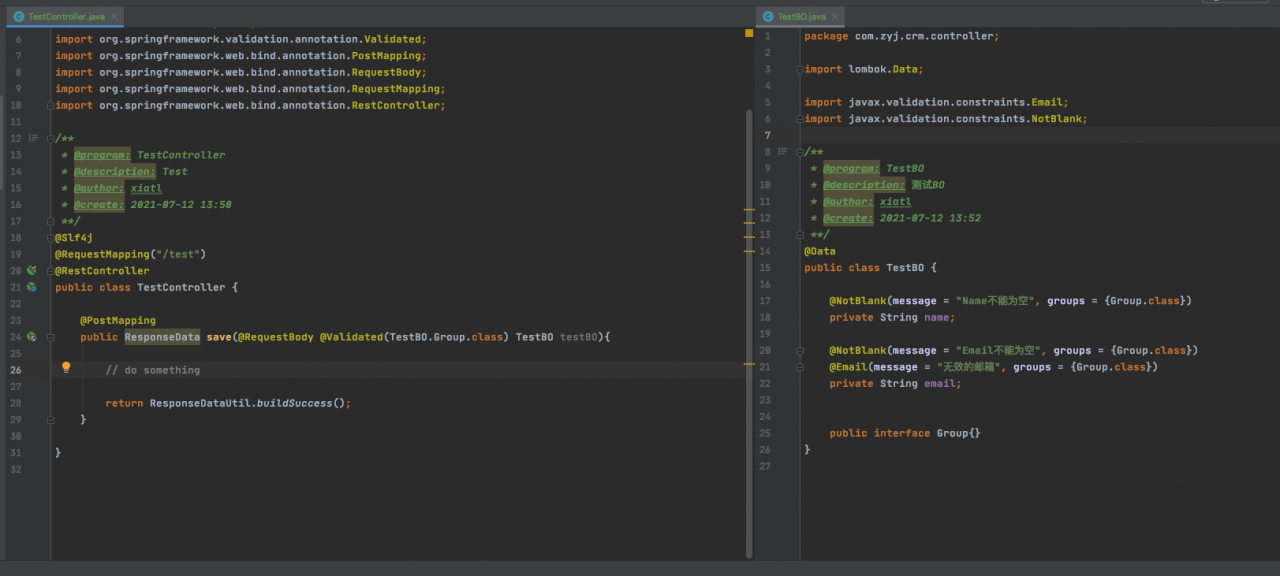The height and width of the screenshot is (576, 1280).
Task: Toggle rendered doc view at TestController line 12
Action: 33,138
